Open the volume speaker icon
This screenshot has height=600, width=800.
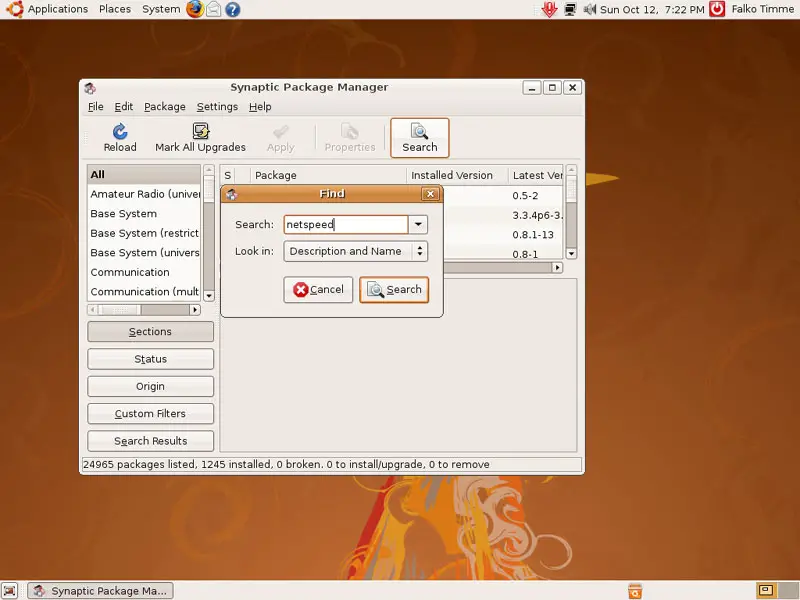589,9
